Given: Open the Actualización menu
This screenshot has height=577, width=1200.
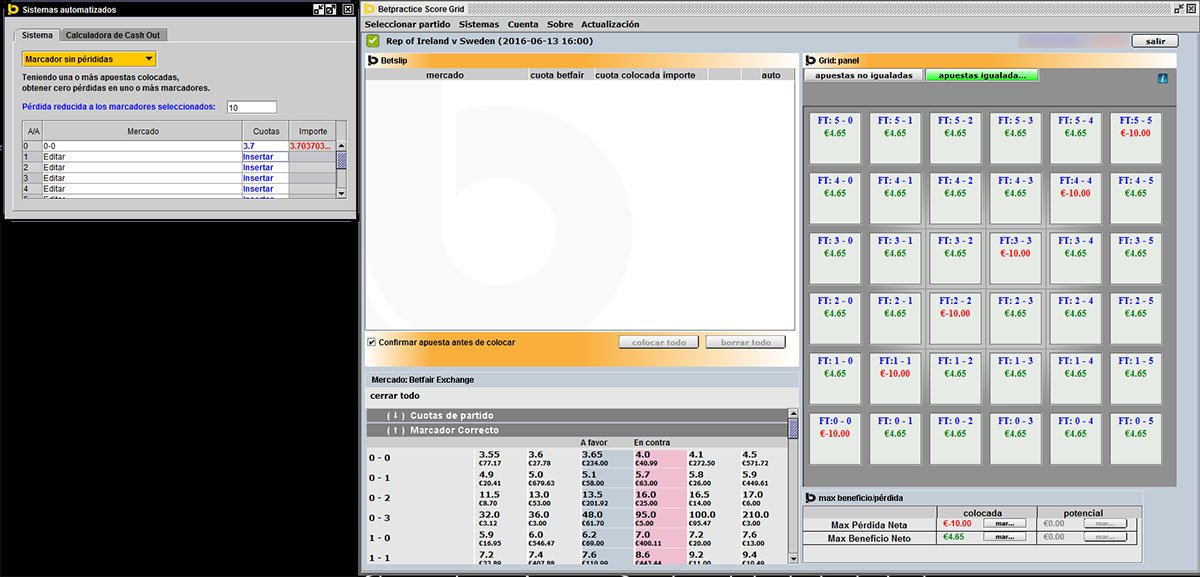Looking at the screenshot, I should pos(611,24).
